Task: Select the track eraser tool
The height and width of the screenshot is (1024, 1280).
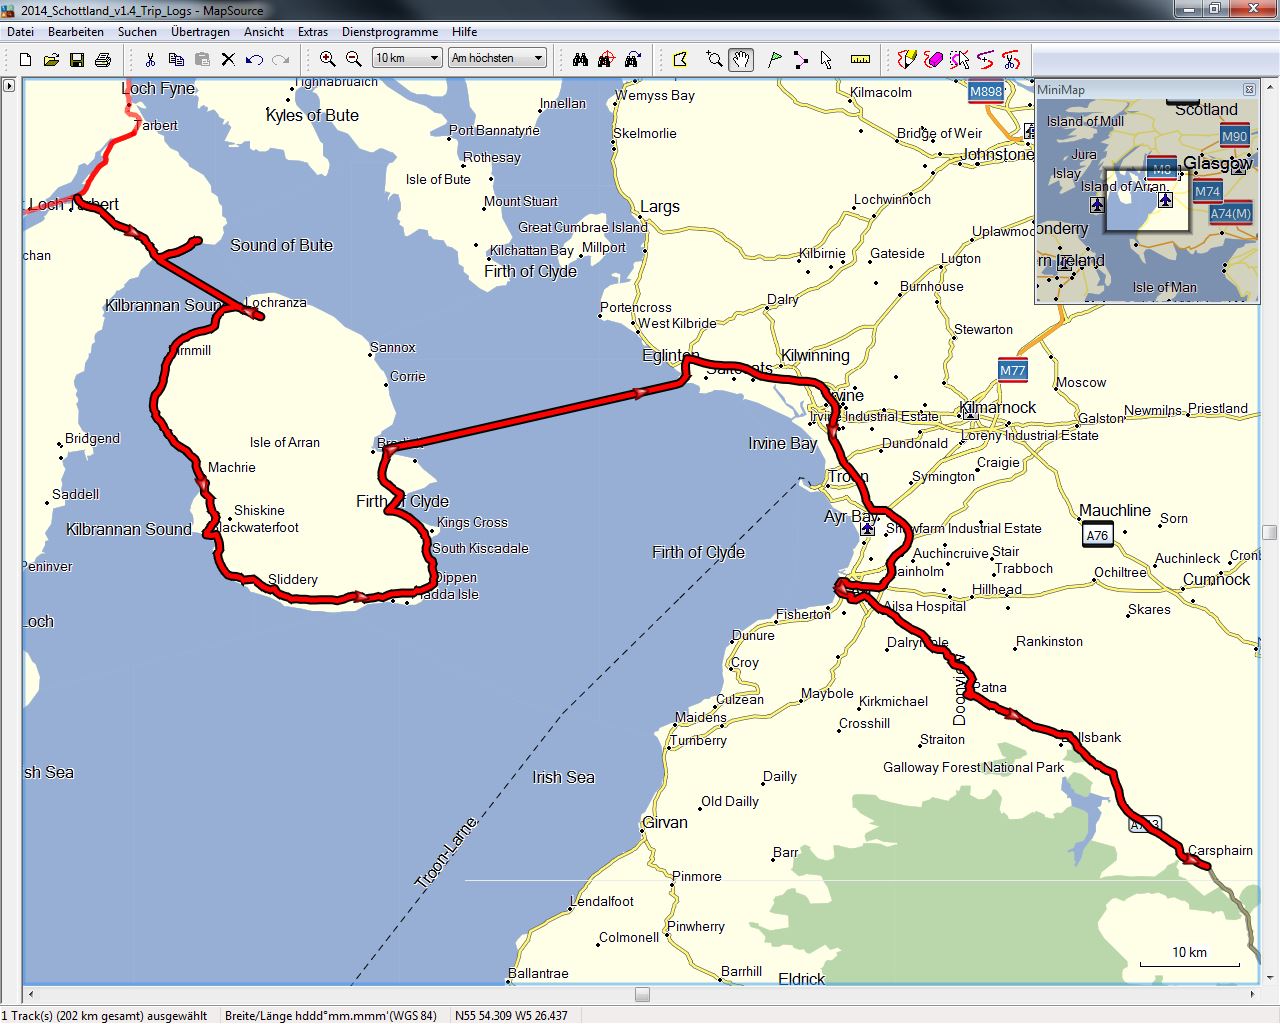Action: 933,60
